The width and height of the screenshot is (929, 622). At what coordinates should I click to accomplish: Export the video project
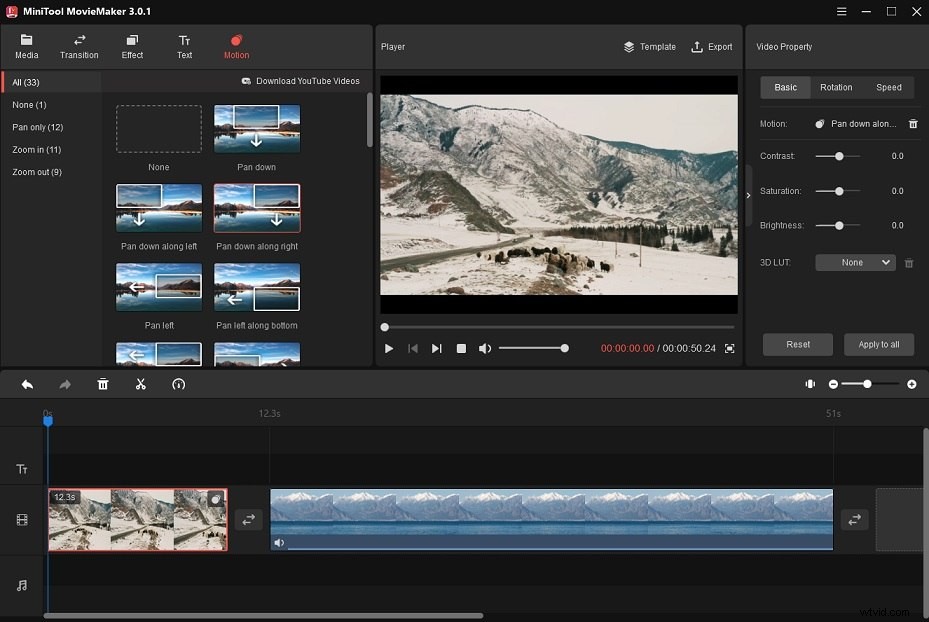[711, 46]
